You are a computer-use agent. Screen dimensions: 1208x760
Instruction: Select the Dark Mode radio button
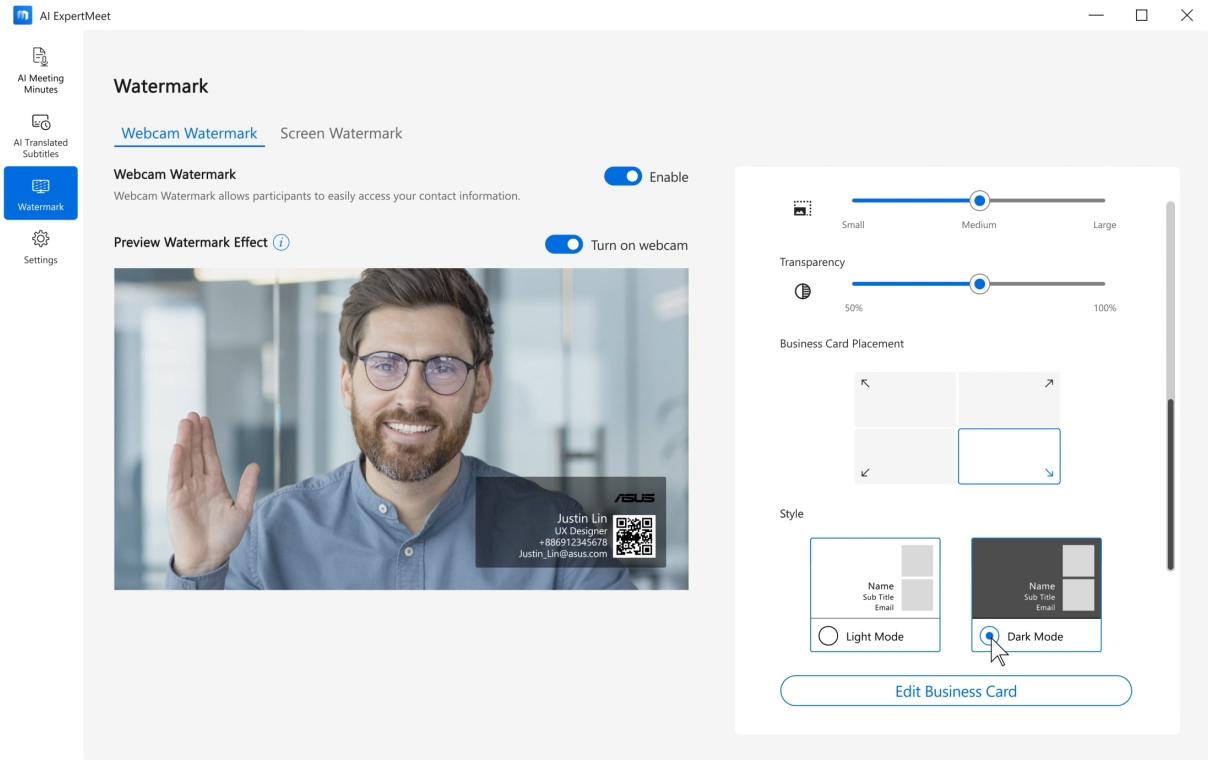click(x=989, y=636)
